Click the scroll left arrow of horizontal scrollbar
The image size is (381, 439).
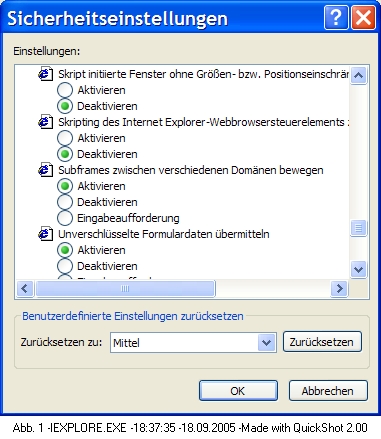coord(25,288)
